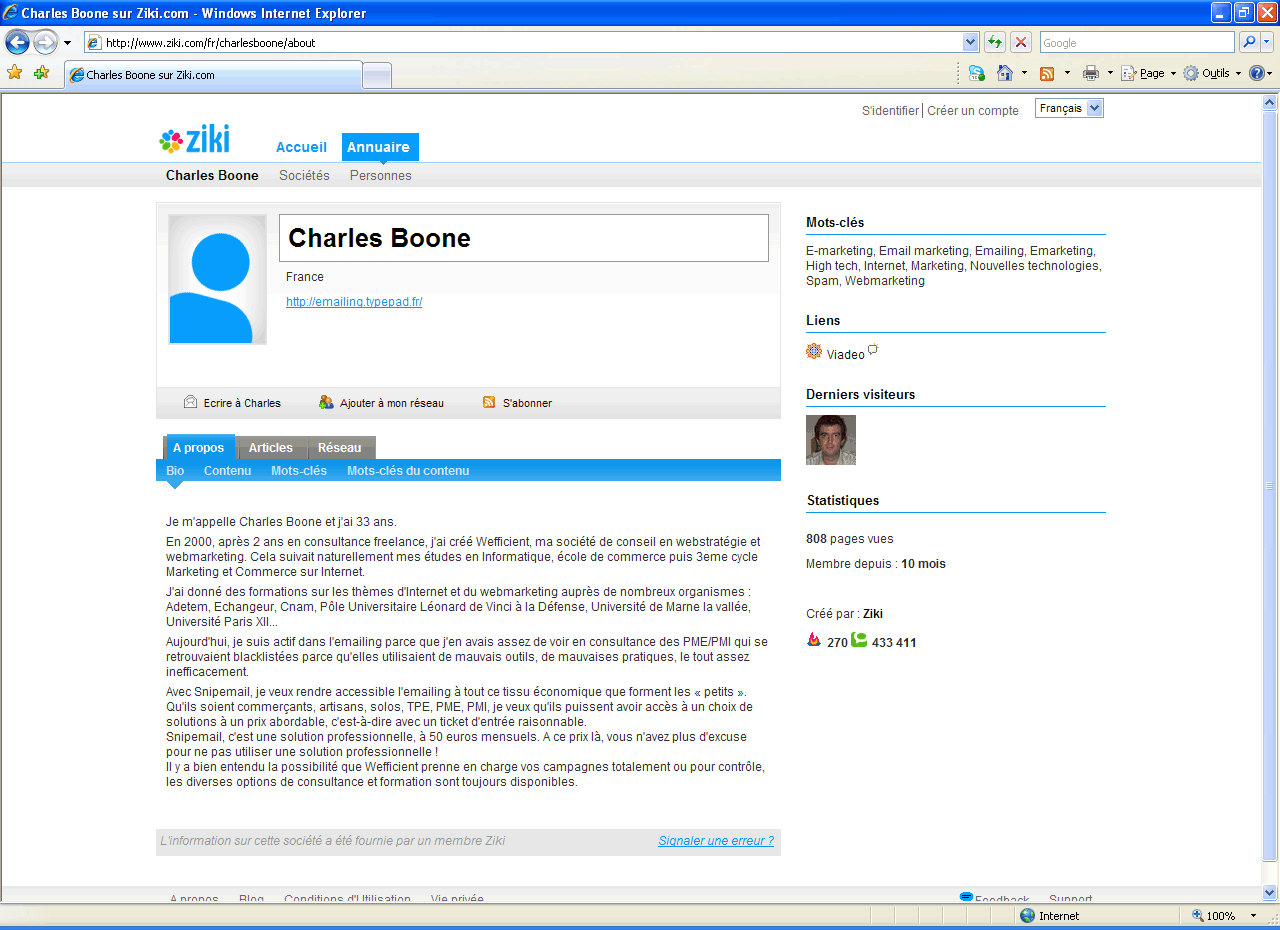Open the Page menu
This screenshot has height=930, width=1280.
pos(1148,73)
